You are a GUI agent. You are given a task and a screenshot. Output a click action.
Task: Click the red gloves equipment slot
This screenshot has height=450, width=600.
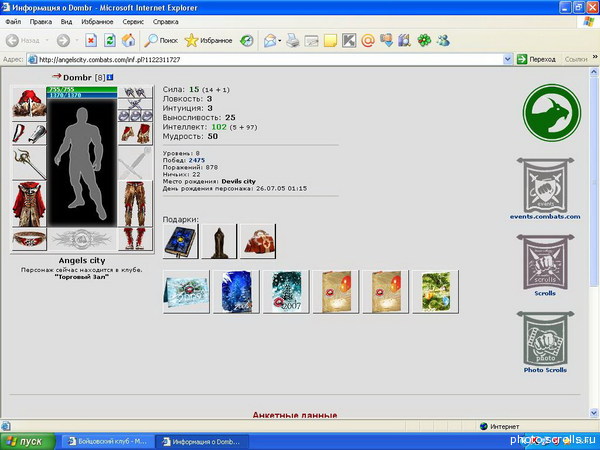pyautogui.click(x=135, y=134)
